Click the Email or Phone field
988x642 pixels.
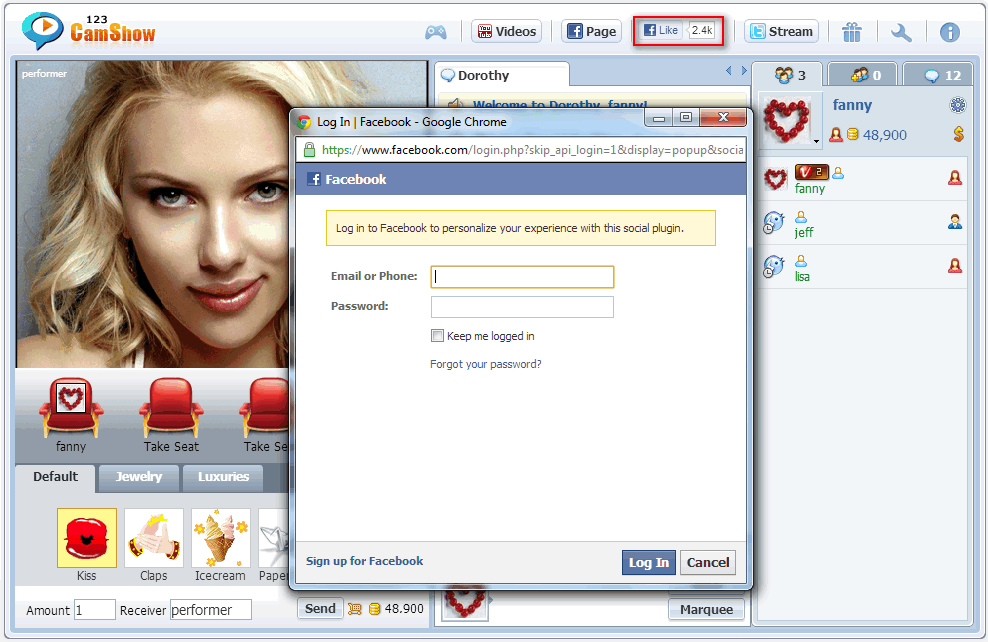522,277
